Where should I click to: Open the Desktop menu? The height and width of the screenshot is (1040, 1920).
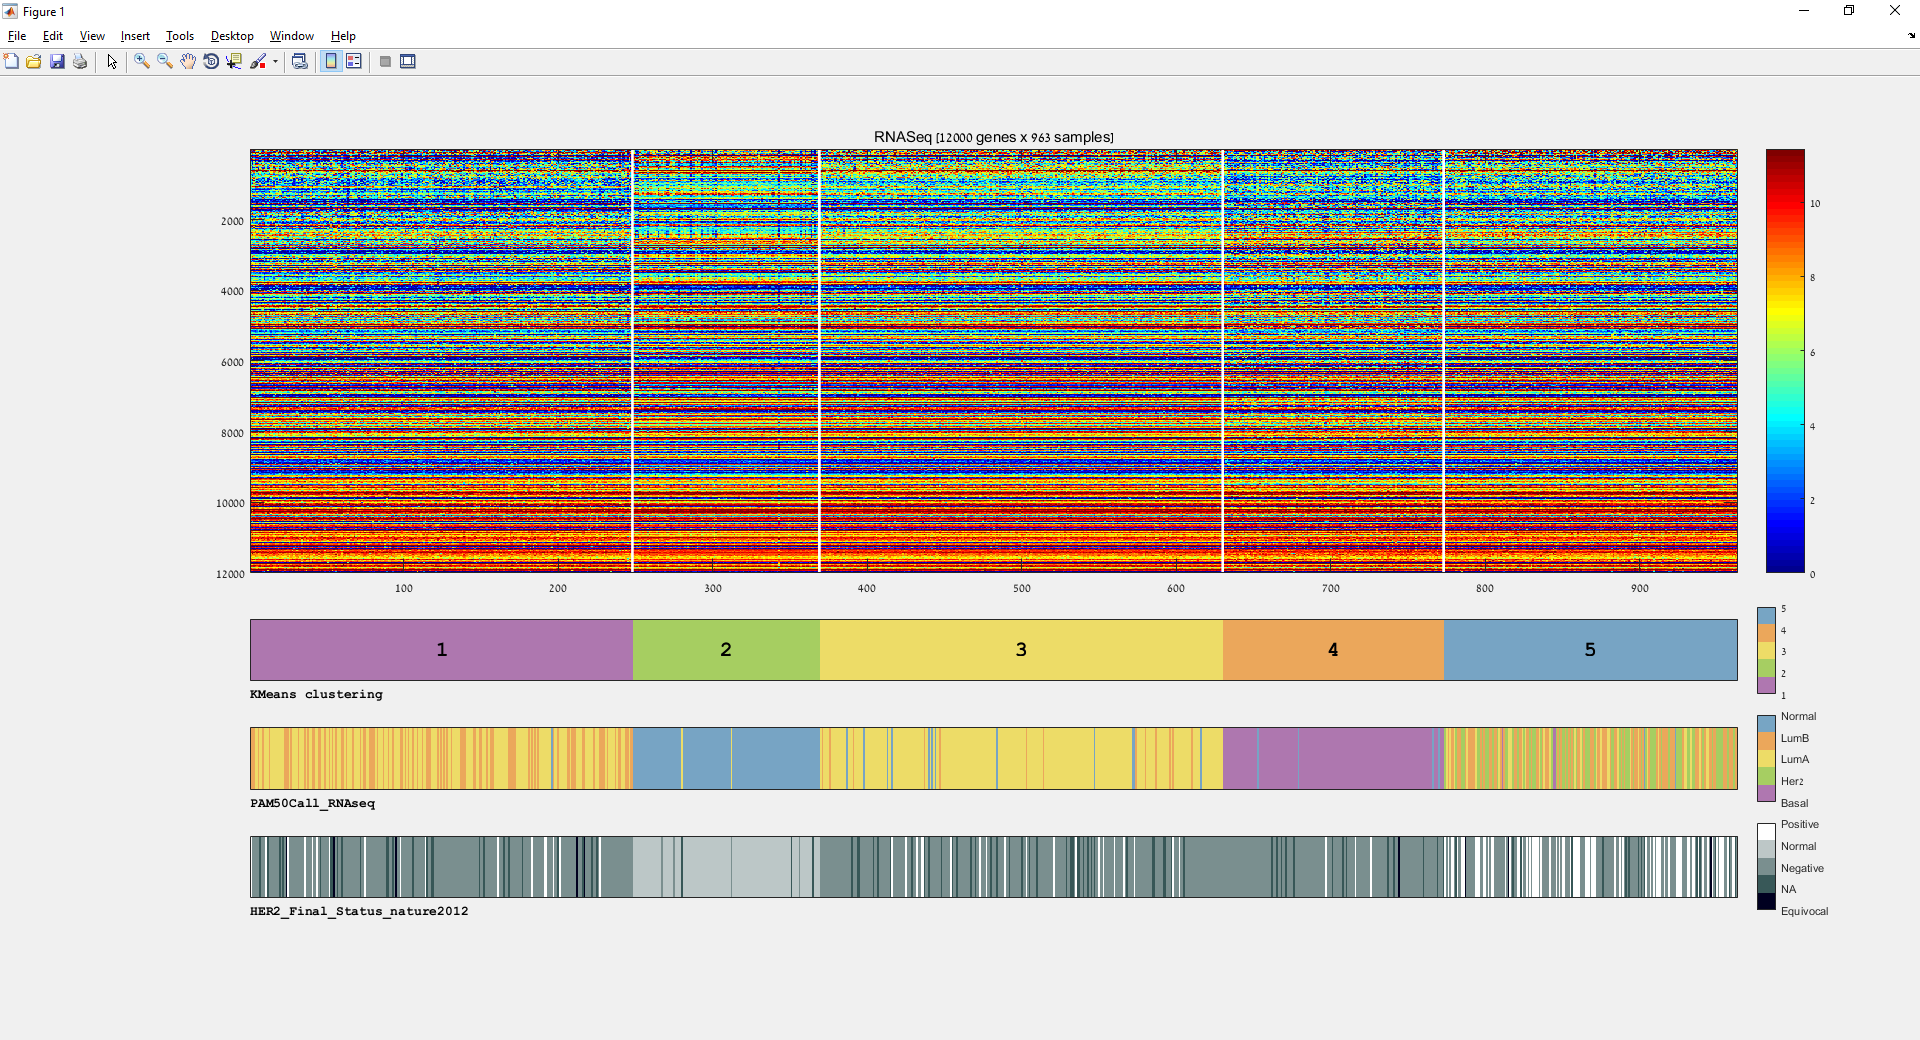pyautogui.click(x=232, y=36)
